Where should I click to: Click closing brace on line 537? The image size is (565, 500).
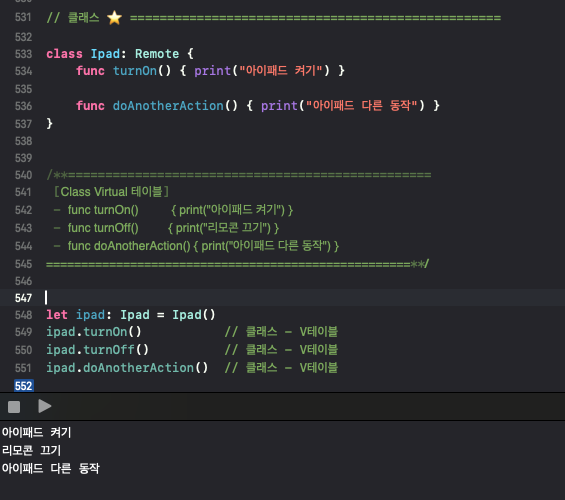coord(50,124)
